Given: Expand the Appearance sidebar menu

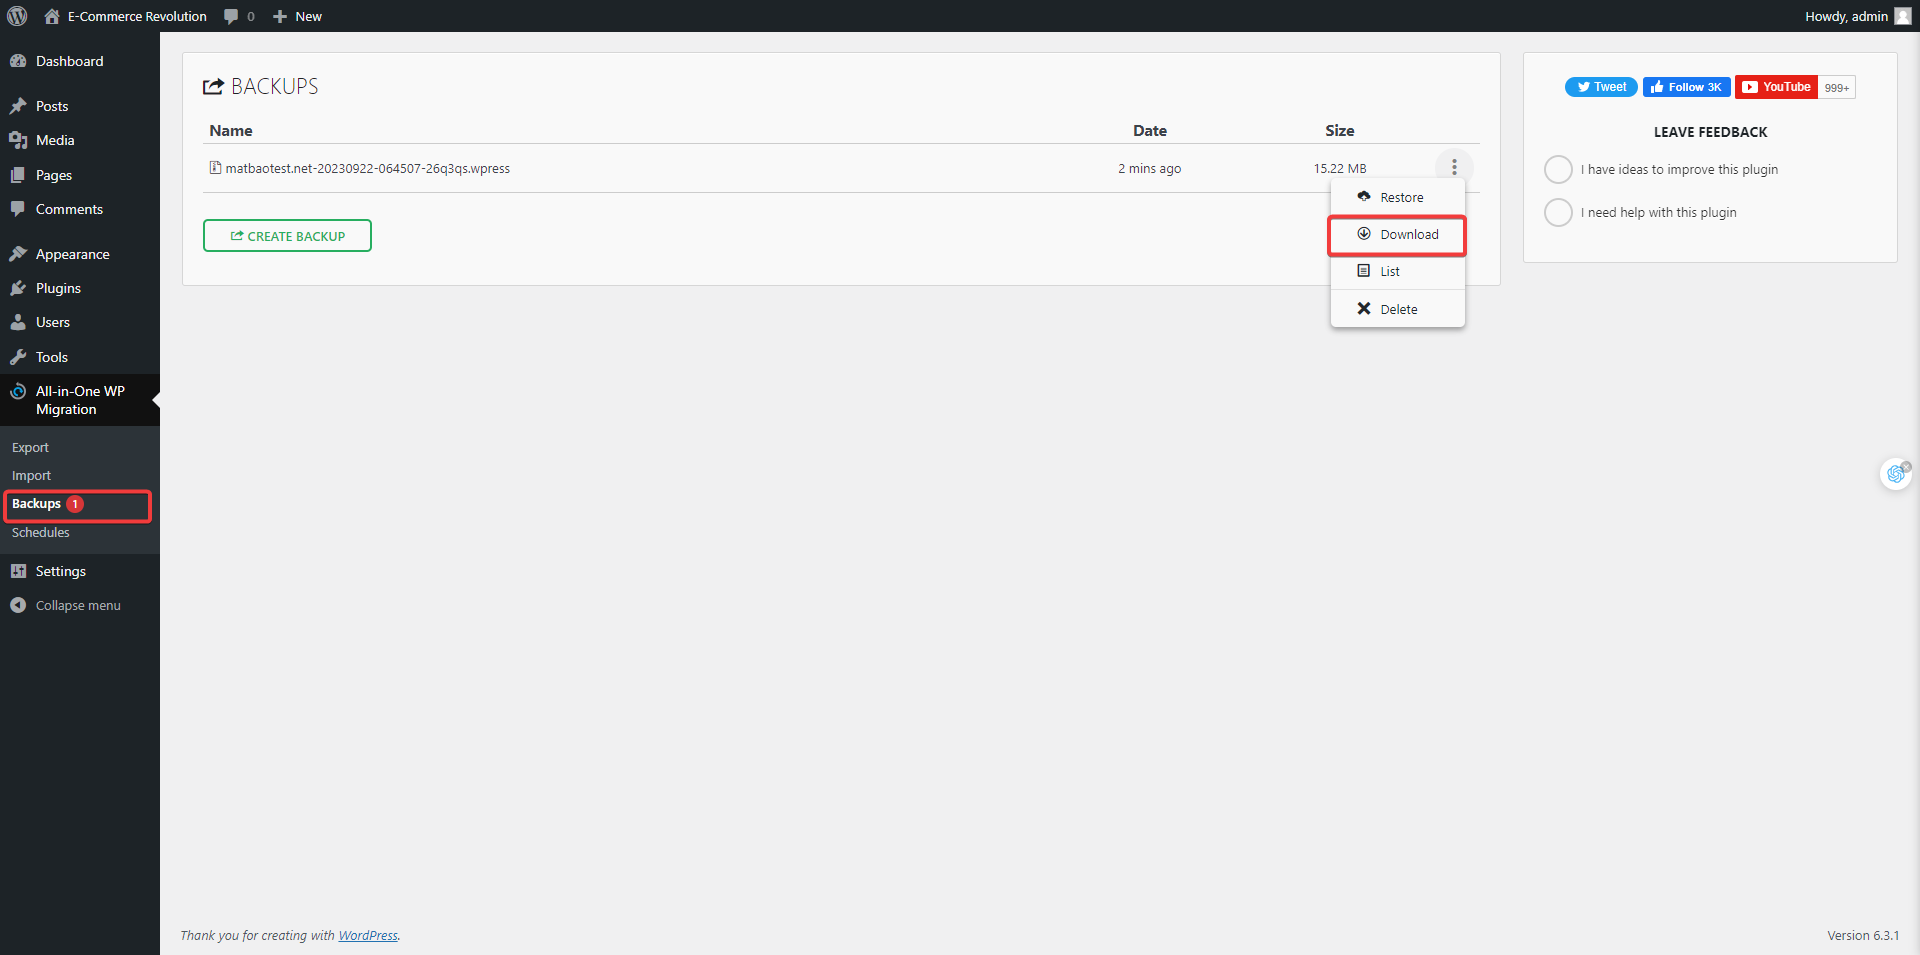Looking at the screenshot, I should 72,254.
